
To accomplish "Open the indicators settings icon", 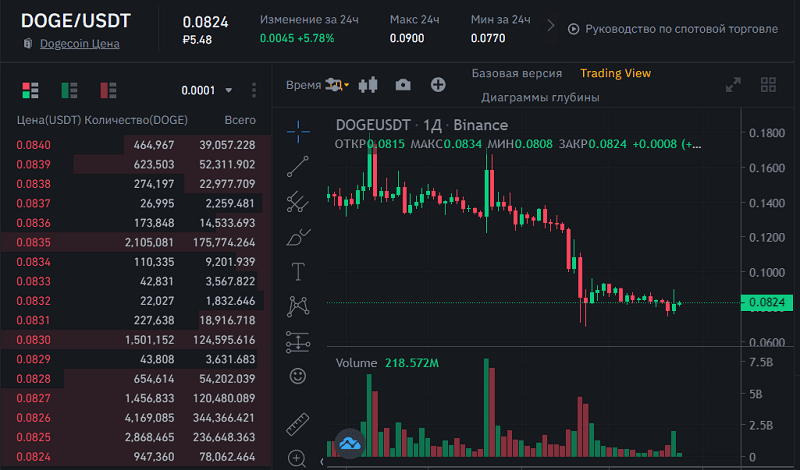I will 336,85.
